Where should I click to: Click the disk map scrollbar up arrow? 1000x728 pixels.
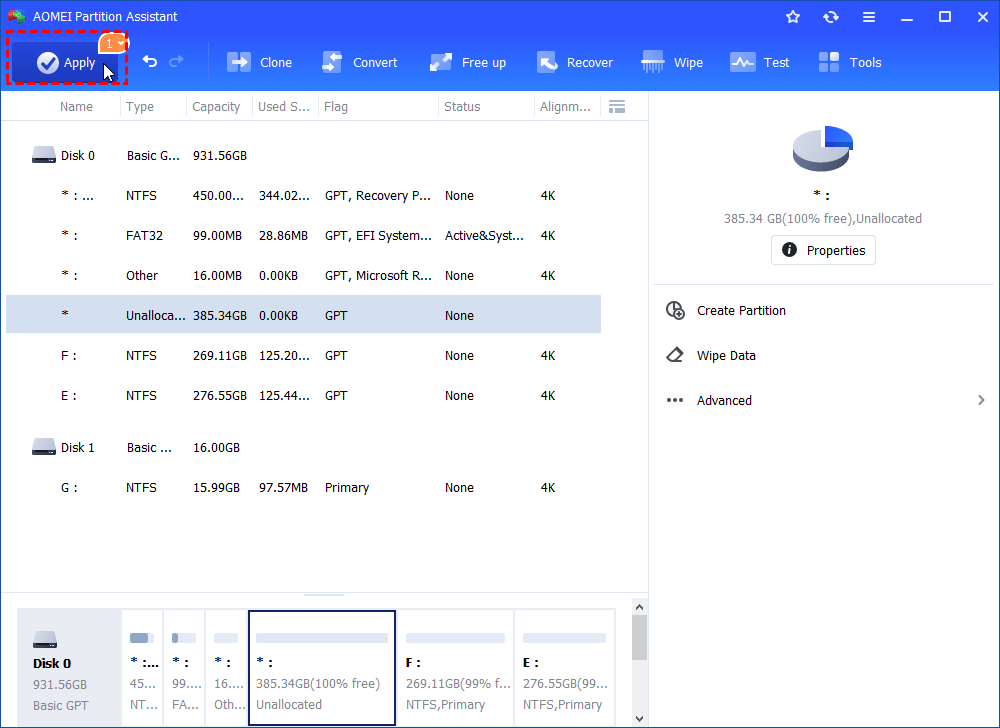click(x=640, y=607)
